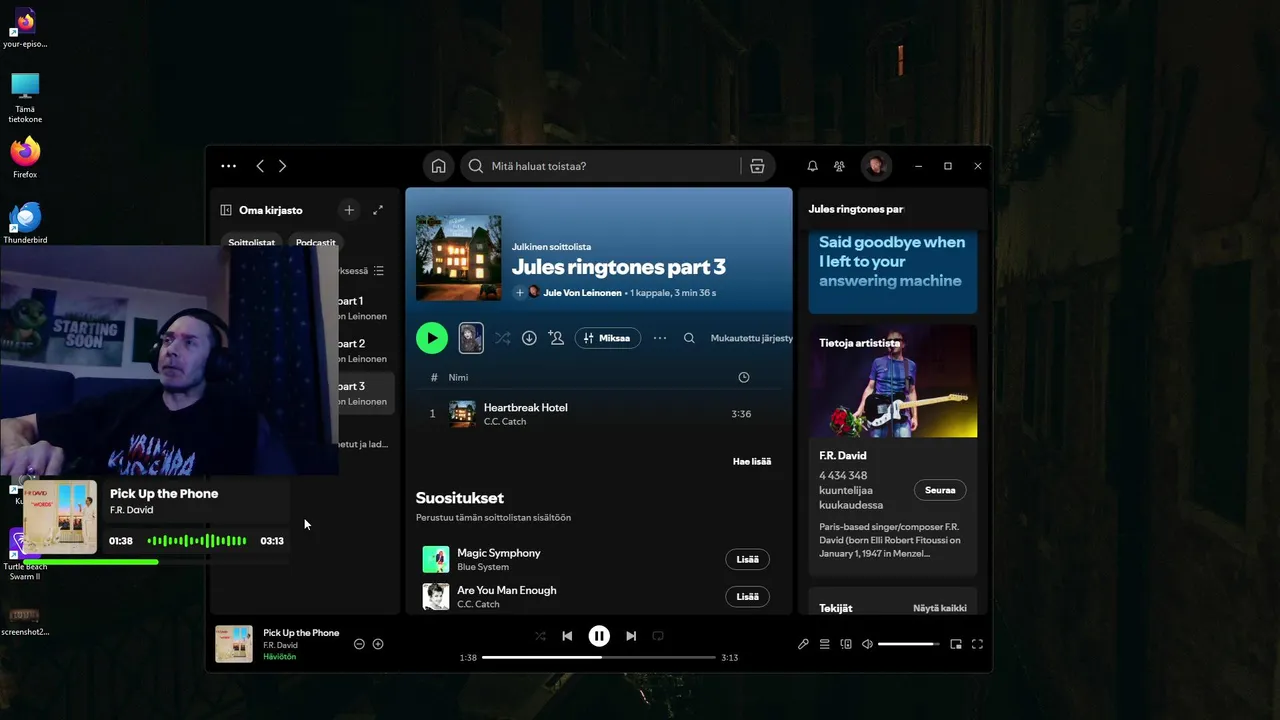Adjust the volume slider

(909, 644)
